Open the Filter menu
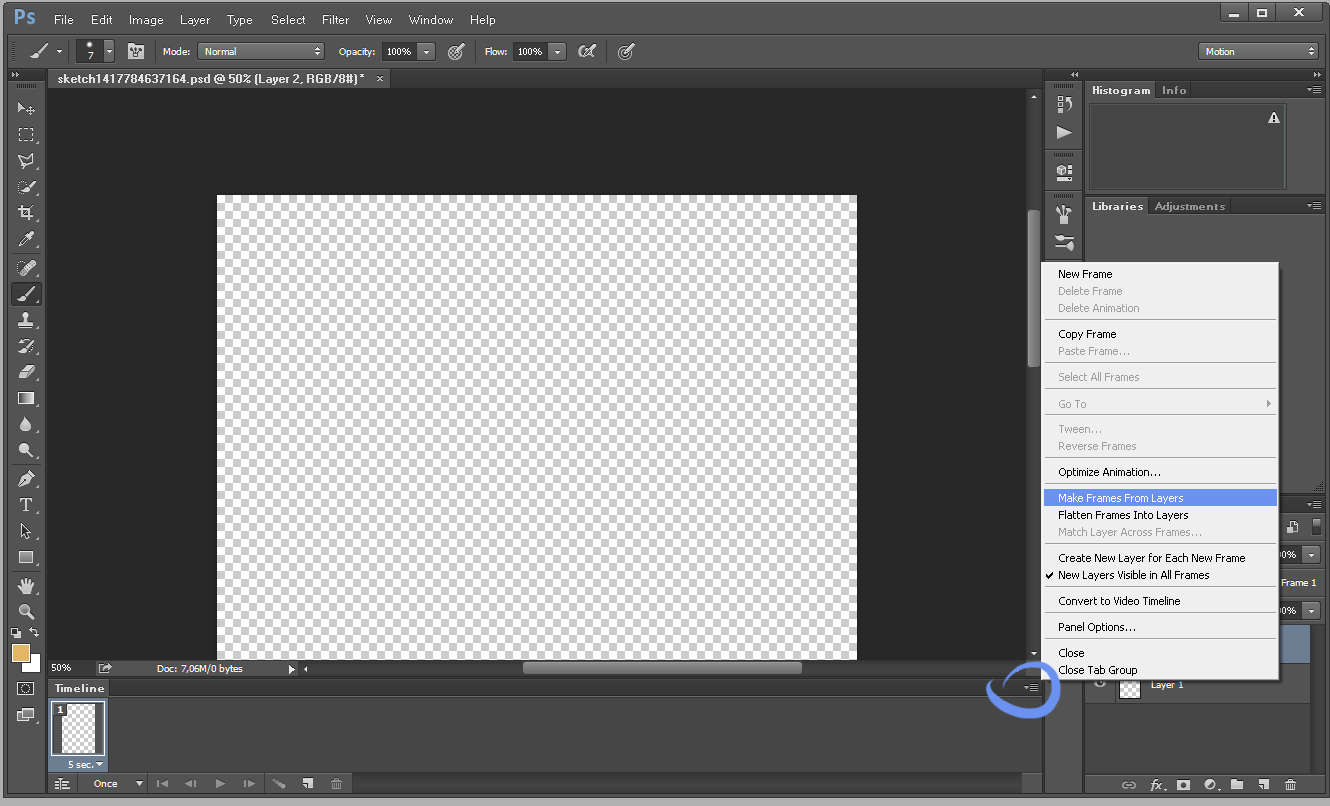 (x=336, y=20)
